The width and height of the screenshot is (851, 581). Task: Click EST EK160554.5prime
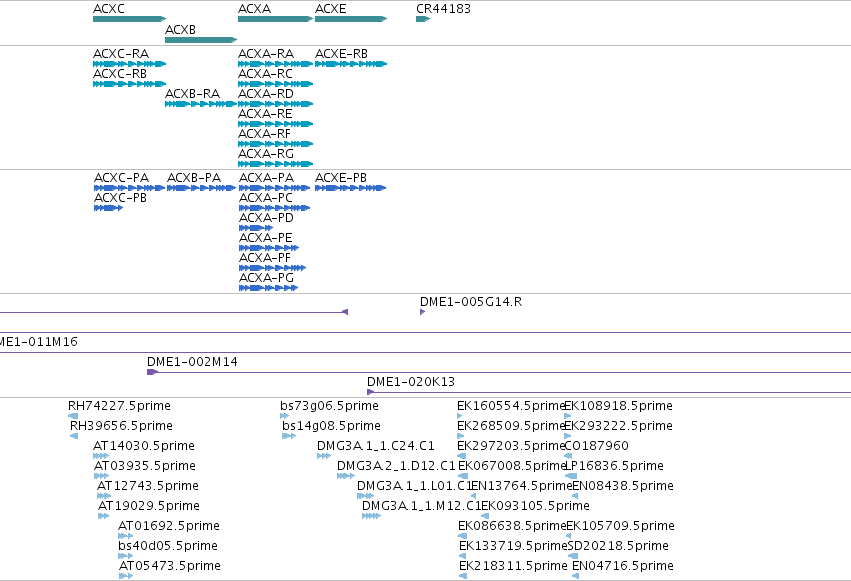[x=460, y=416]
